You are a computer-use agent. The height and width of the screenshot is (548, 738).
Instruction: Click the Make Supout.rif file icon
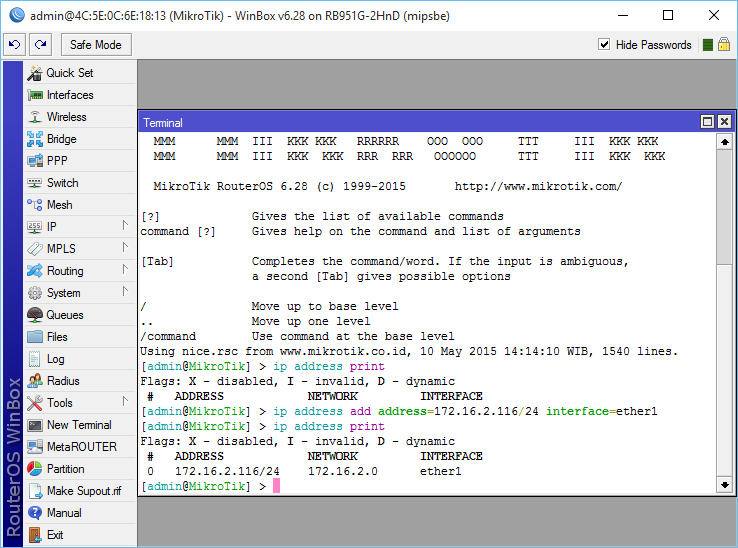(x=35, y=491)
